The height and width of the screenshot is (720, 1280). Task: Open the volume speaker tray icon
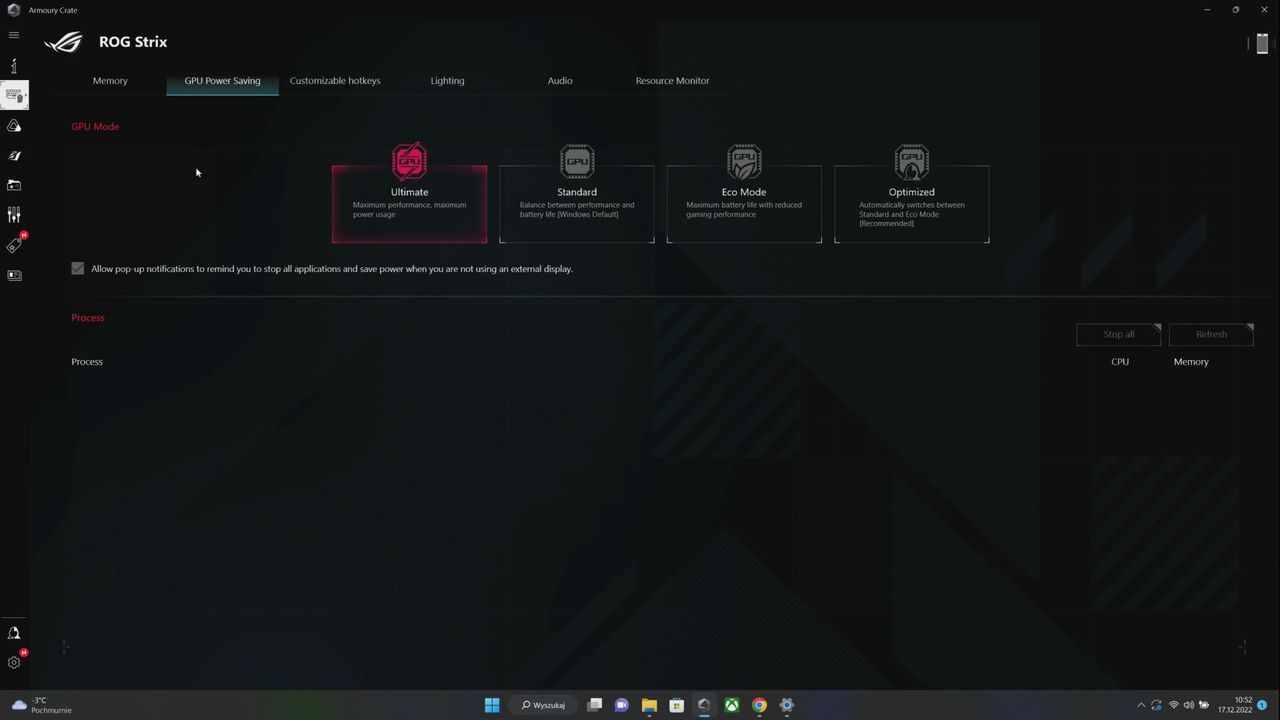pos(1189,705)
